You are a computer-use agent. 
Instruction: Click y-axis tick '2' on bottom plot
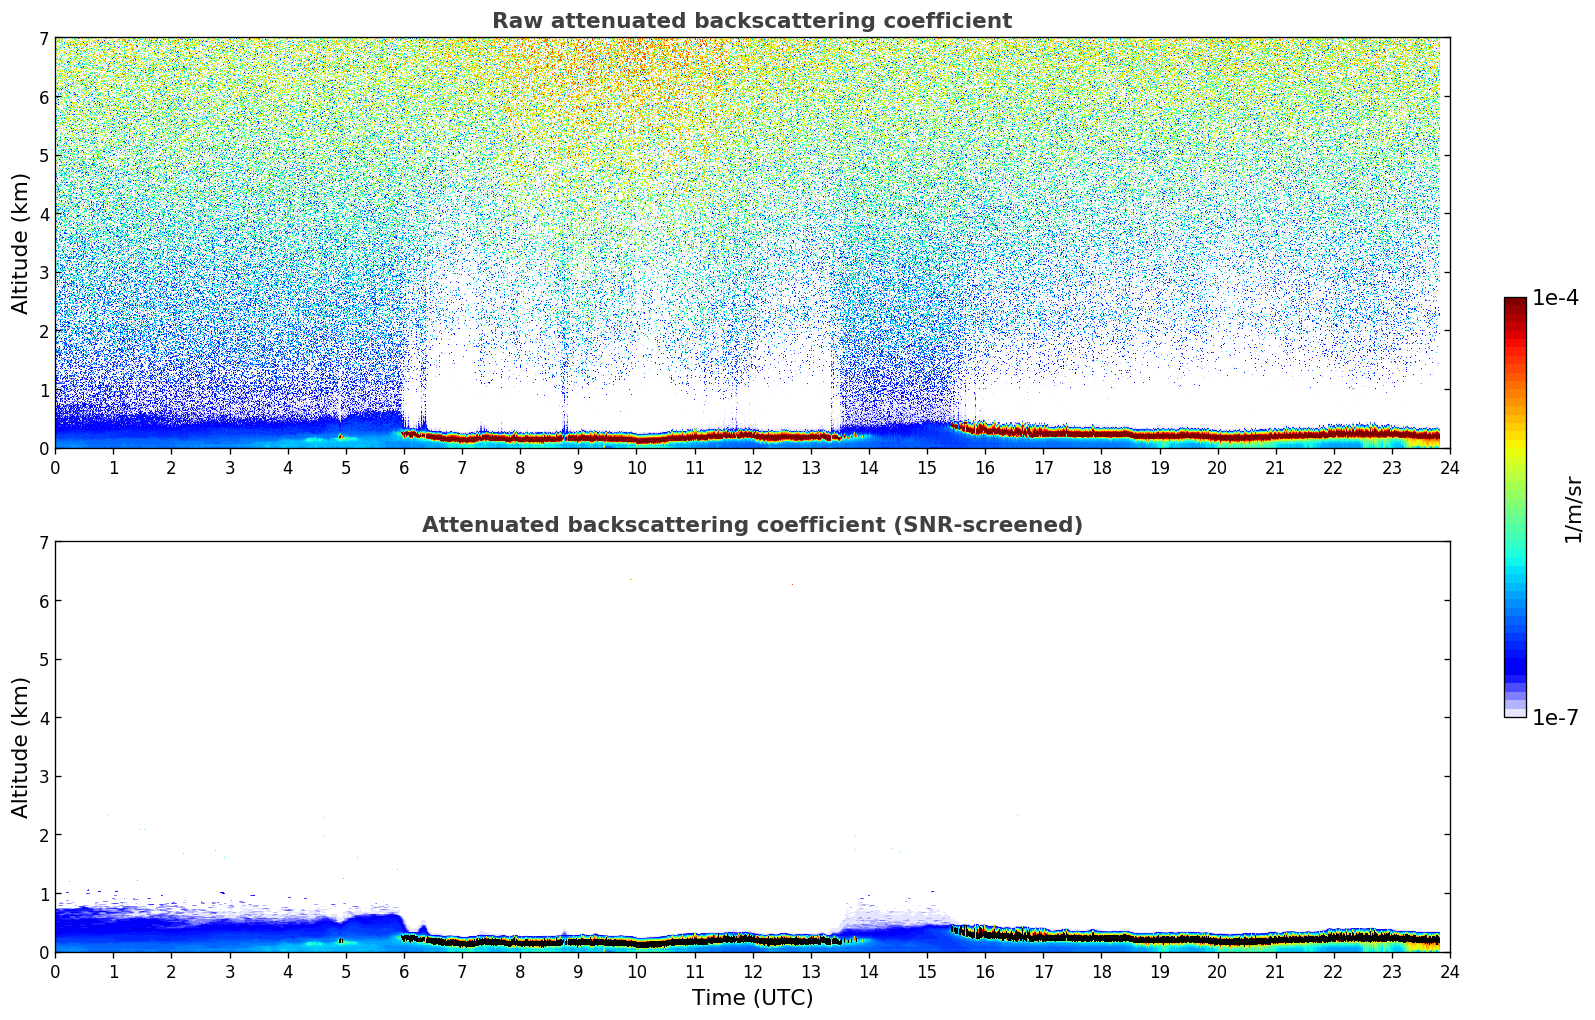click(43, 835)
